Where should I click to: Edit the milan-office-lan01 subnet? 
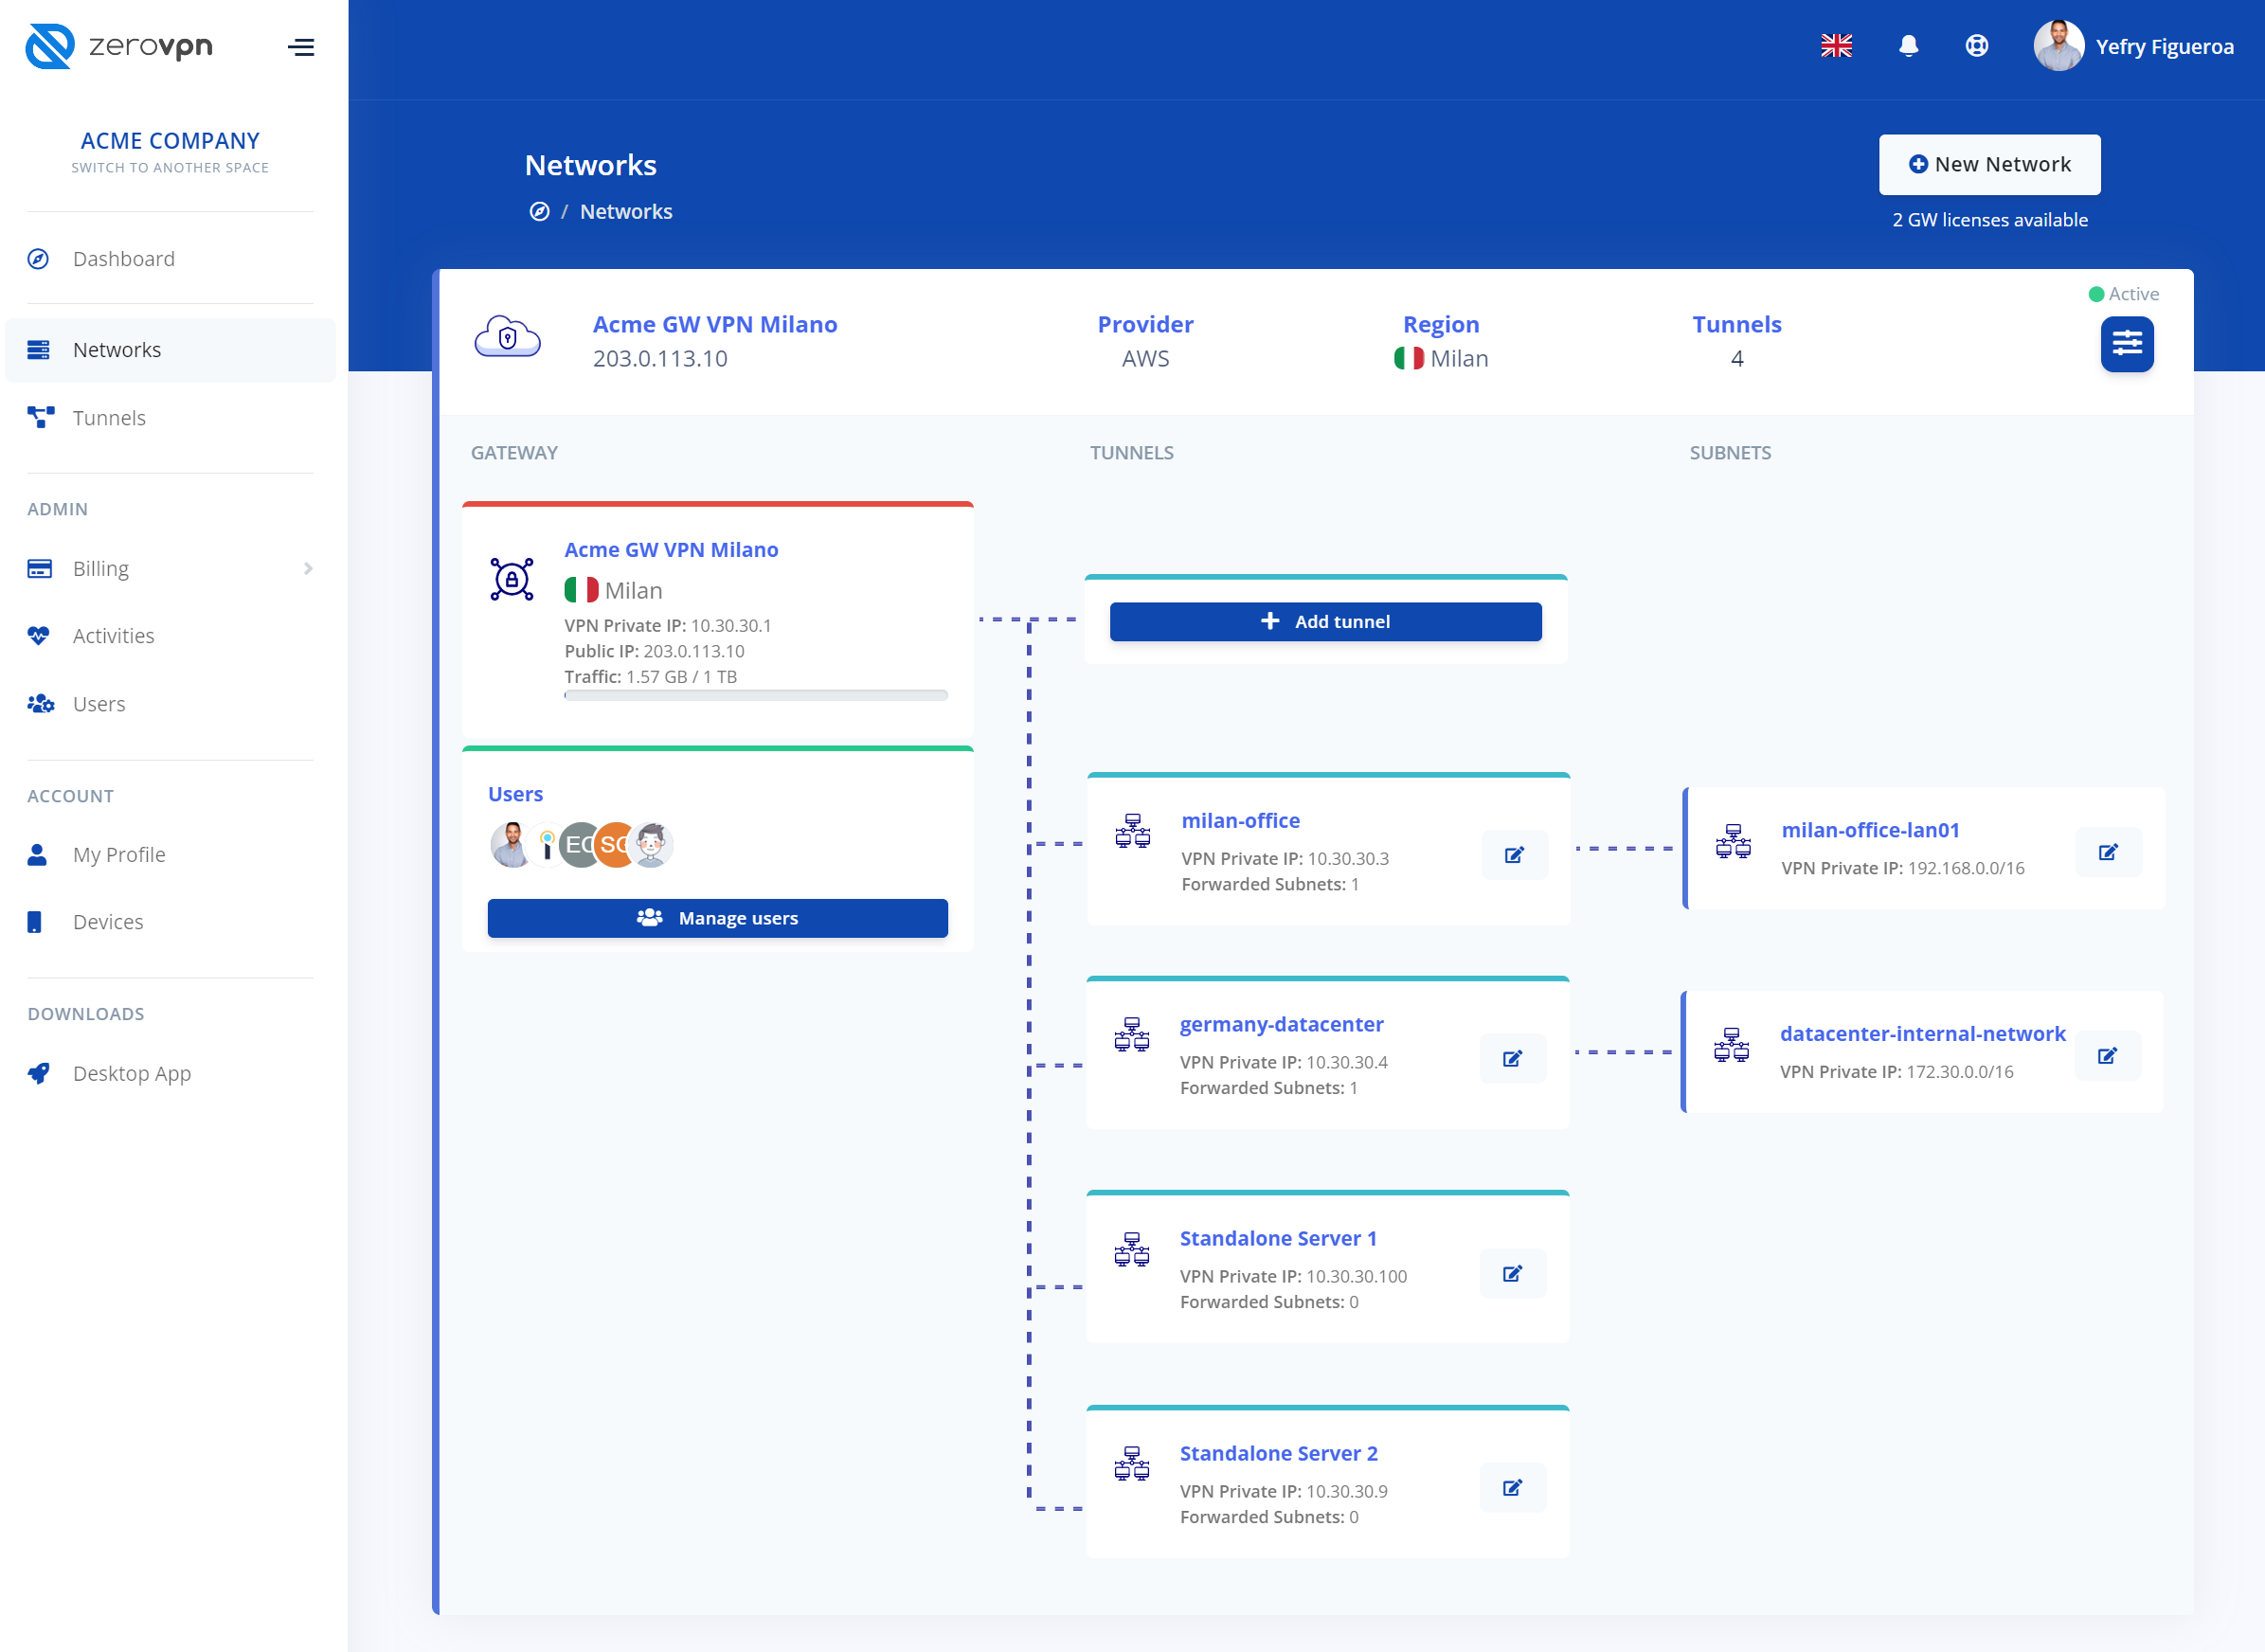click(x=2108, y=852)
